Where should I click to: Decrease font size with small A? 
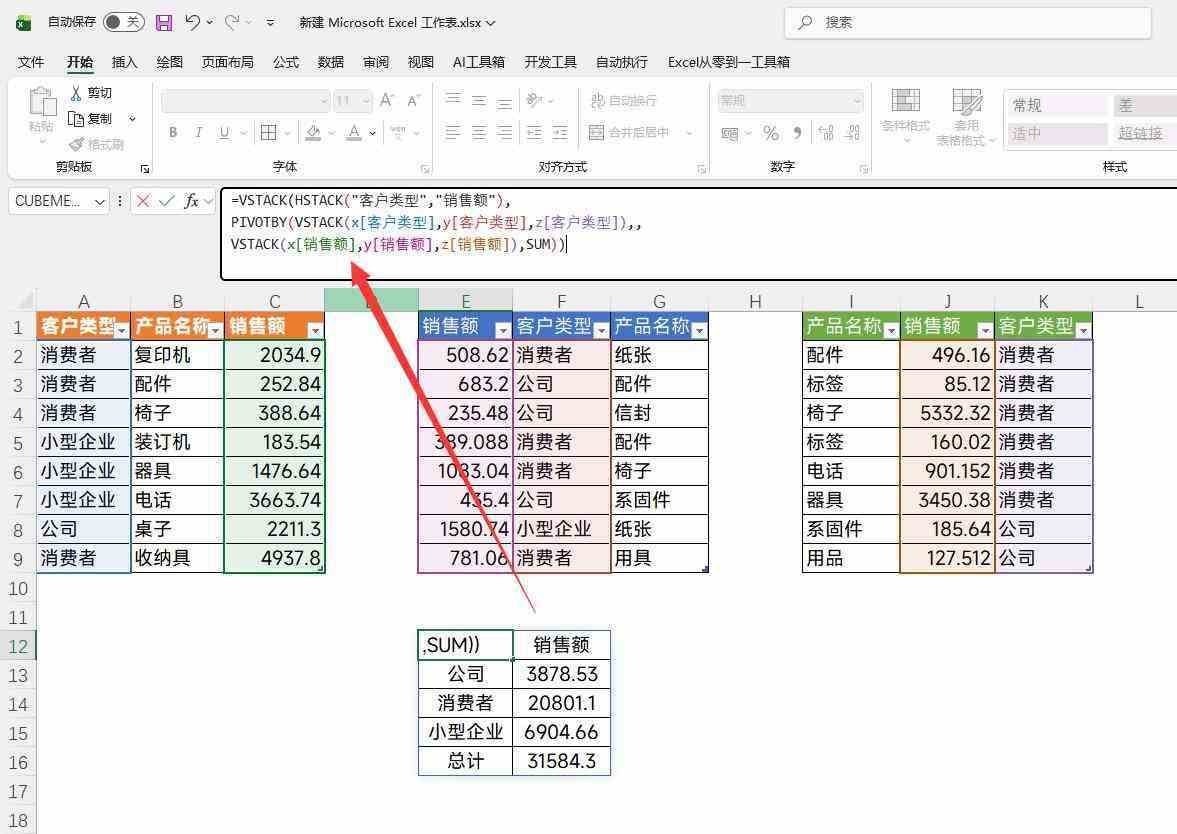point(414,100)
